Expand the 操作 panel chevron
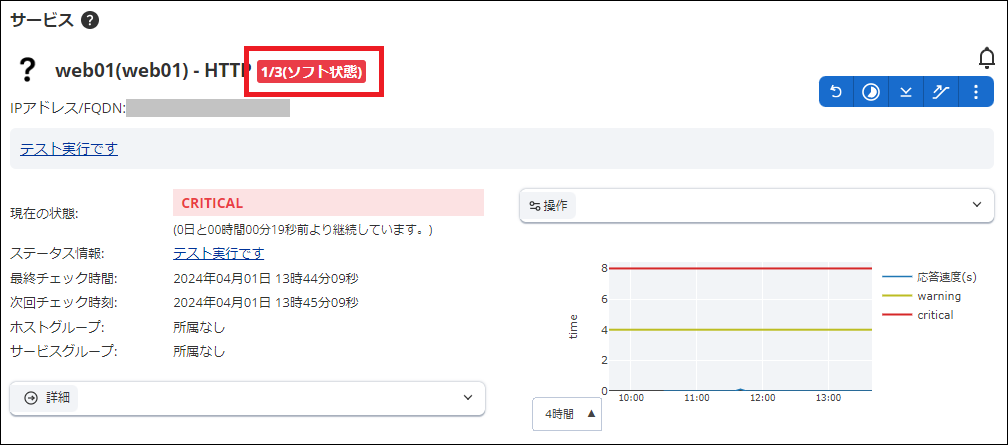The height and width of the screenshot is (445, 1008). (977, 205)
